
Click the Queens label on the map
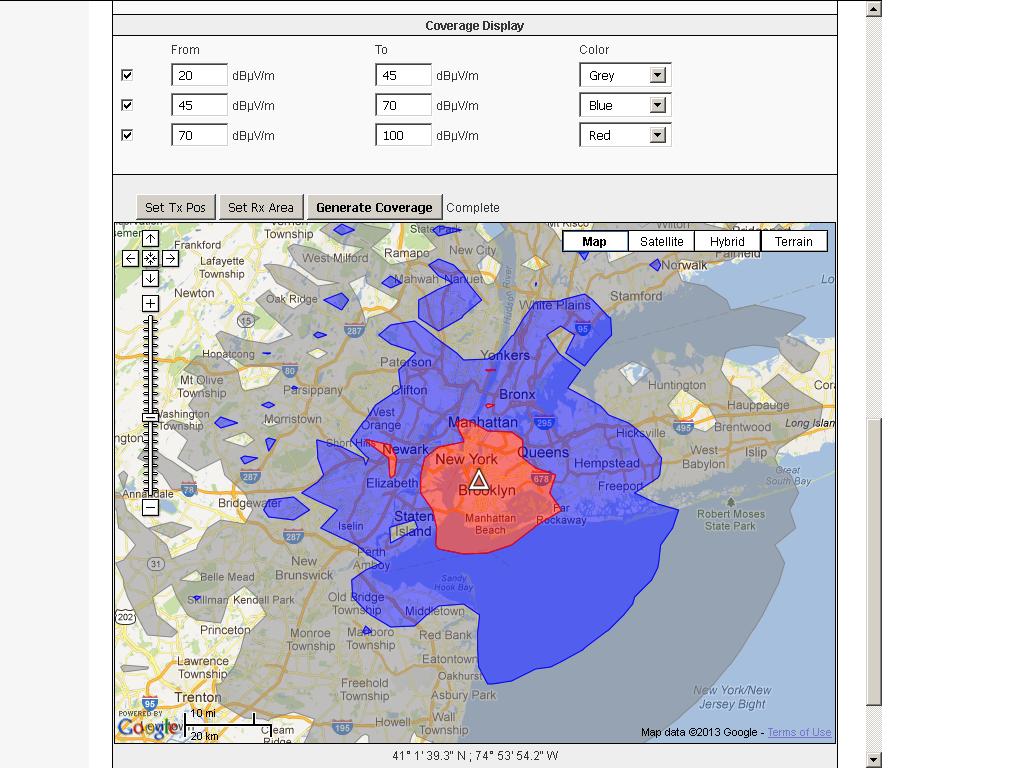coord(543,452)
